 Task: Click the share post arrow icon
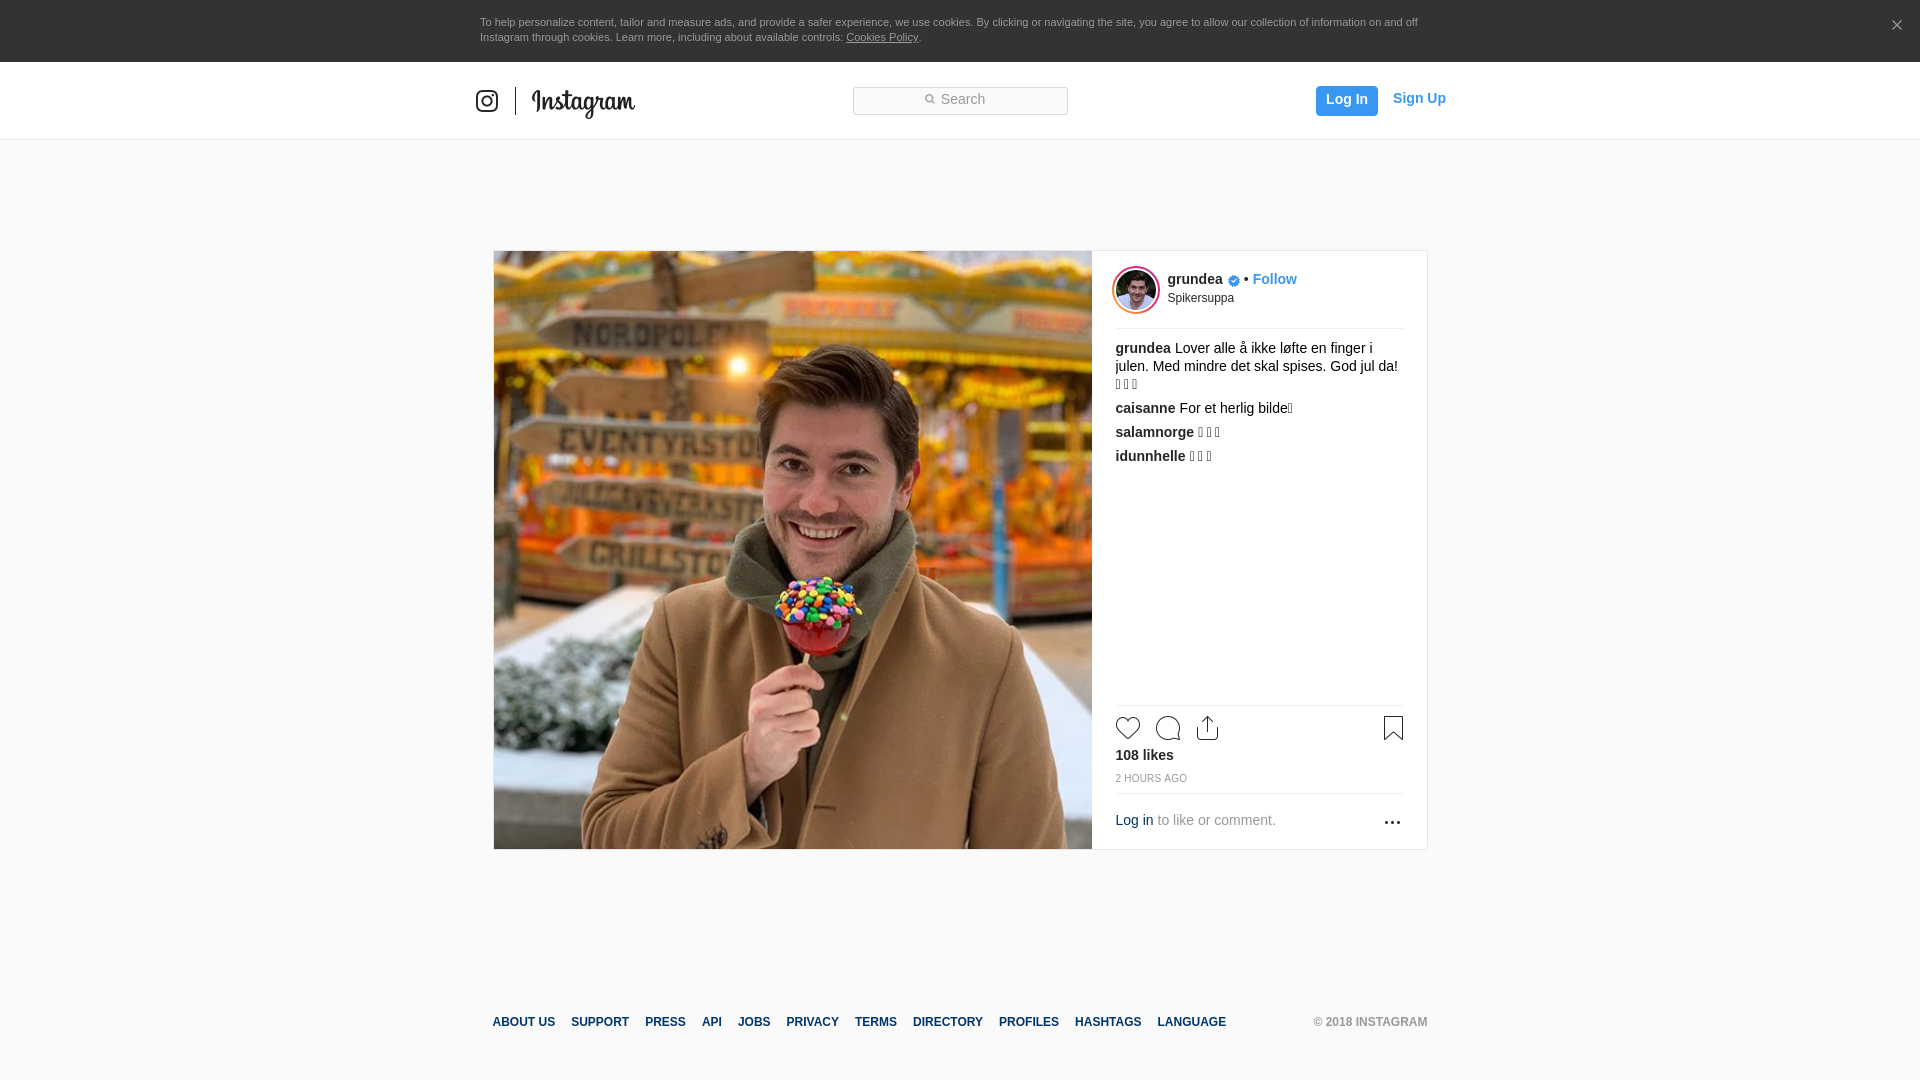[1207, 728]
